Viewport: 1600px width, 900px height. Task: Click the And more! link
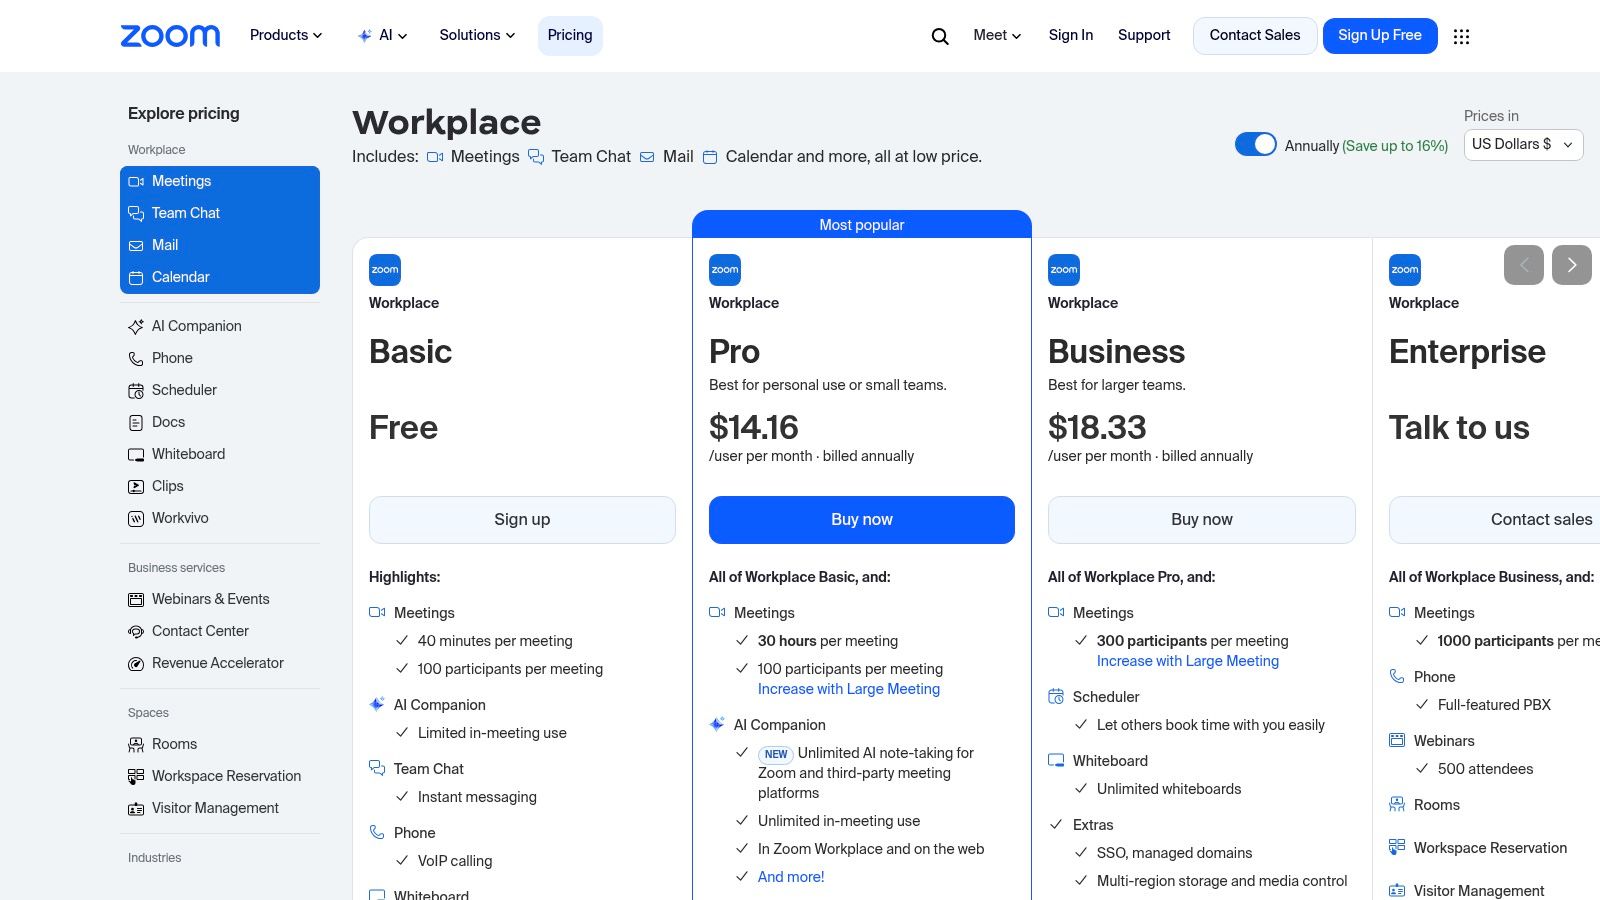(791, 877)
